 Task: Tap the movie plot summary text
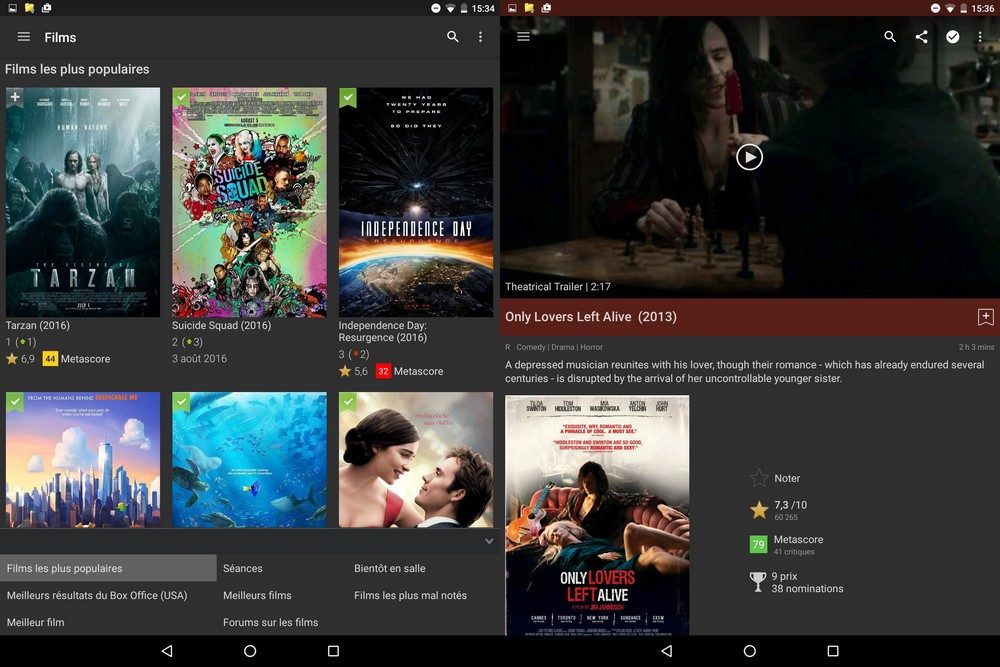coord(745,372)
